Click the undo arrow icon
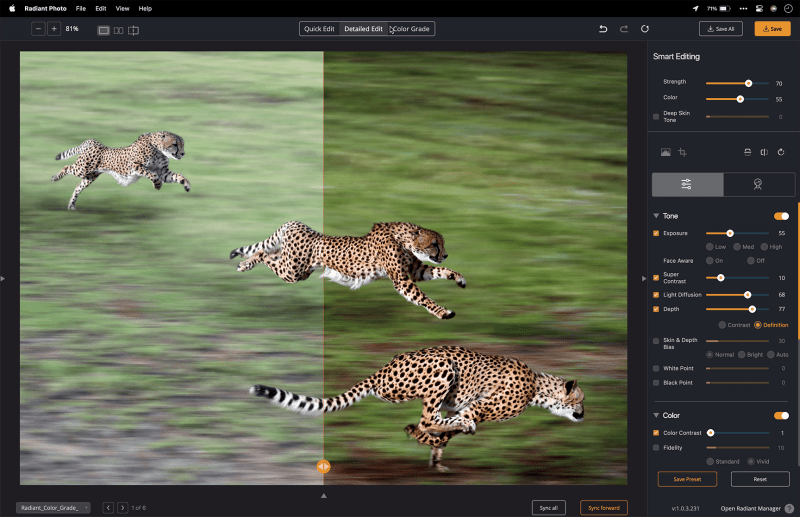 pos(603,29)
